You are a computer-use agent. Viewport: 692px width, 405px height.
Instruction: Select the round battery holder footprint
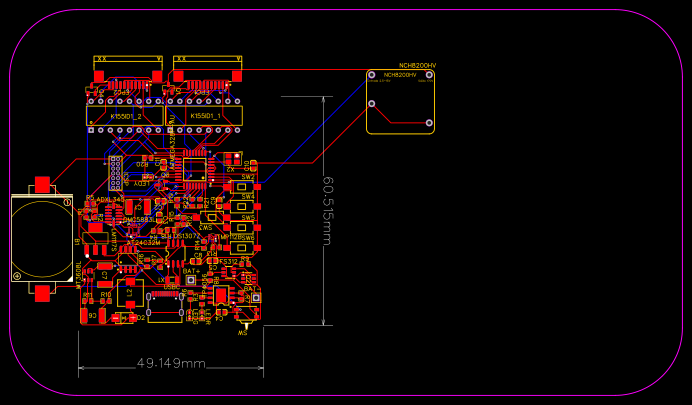coord(42,238)
